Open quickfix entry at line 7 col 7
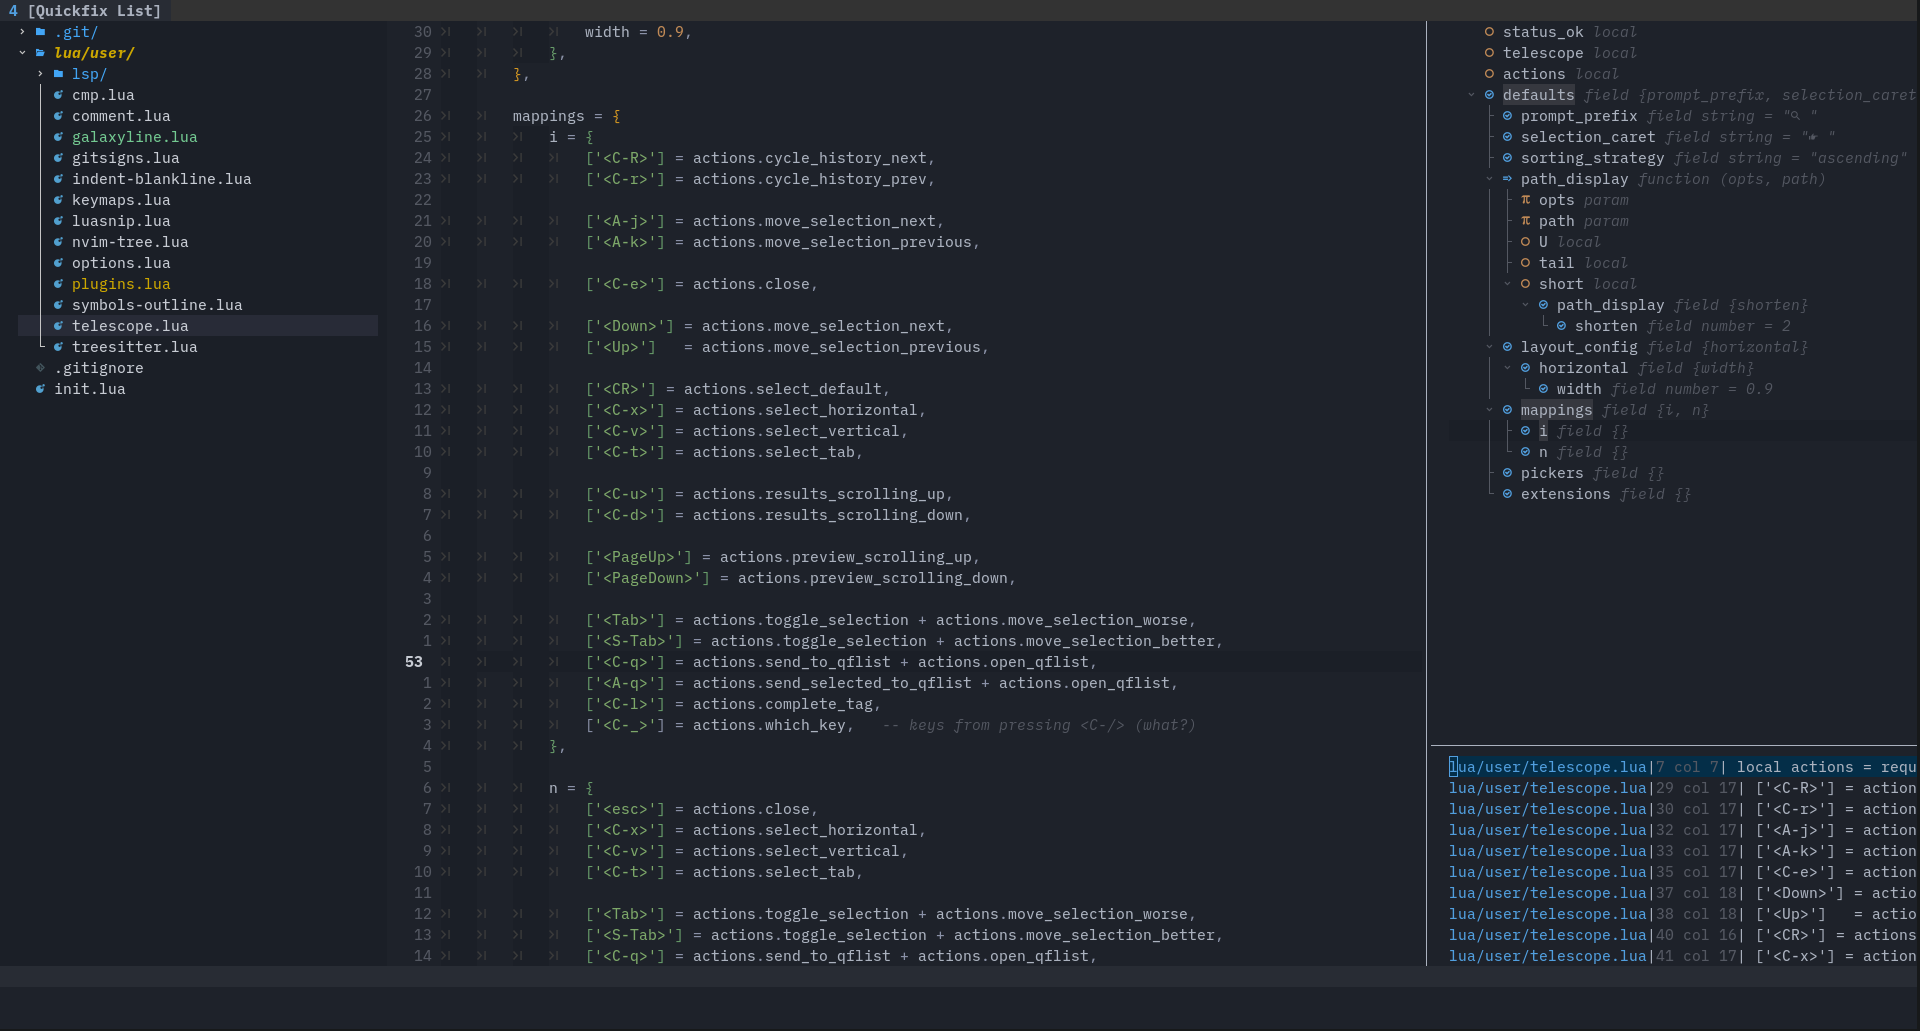The height and width of the screenshot is (1031, 1920). [x=1683, y=767]
